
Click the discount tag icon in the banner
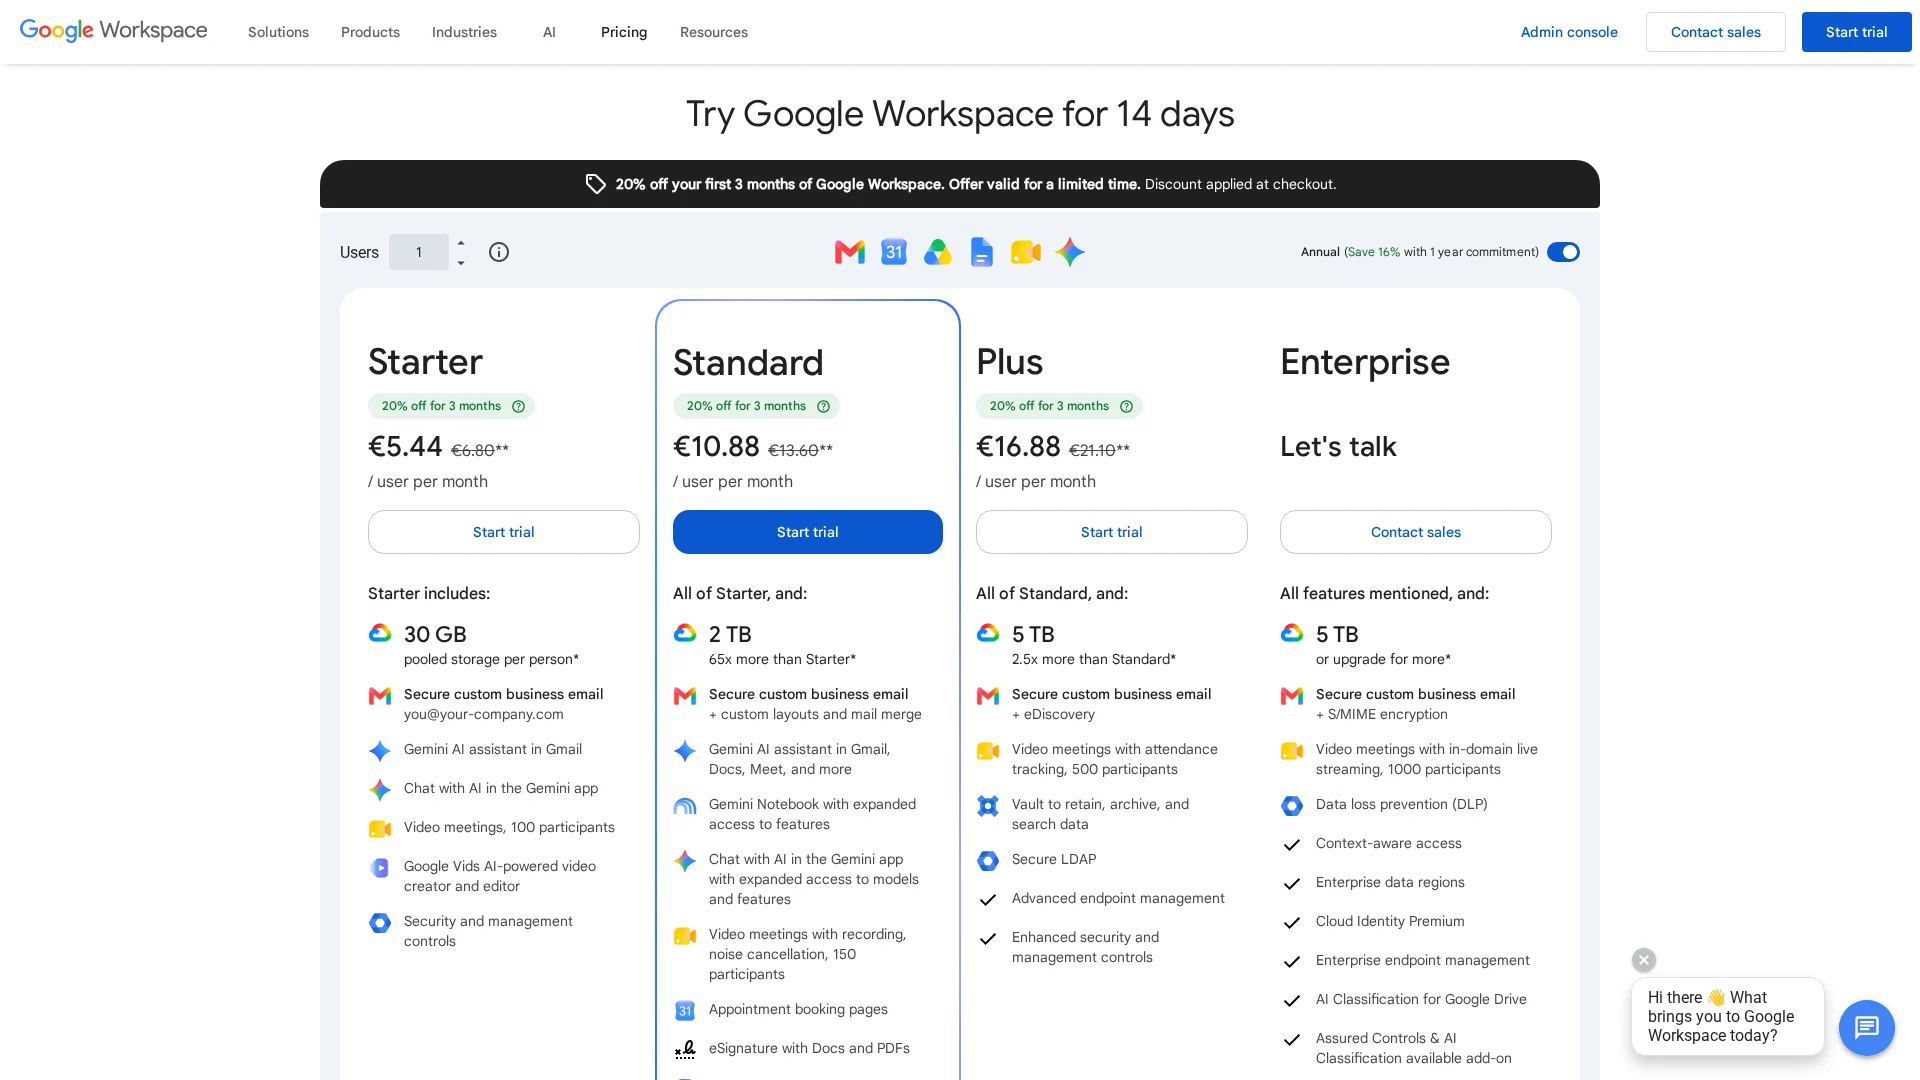595,184
